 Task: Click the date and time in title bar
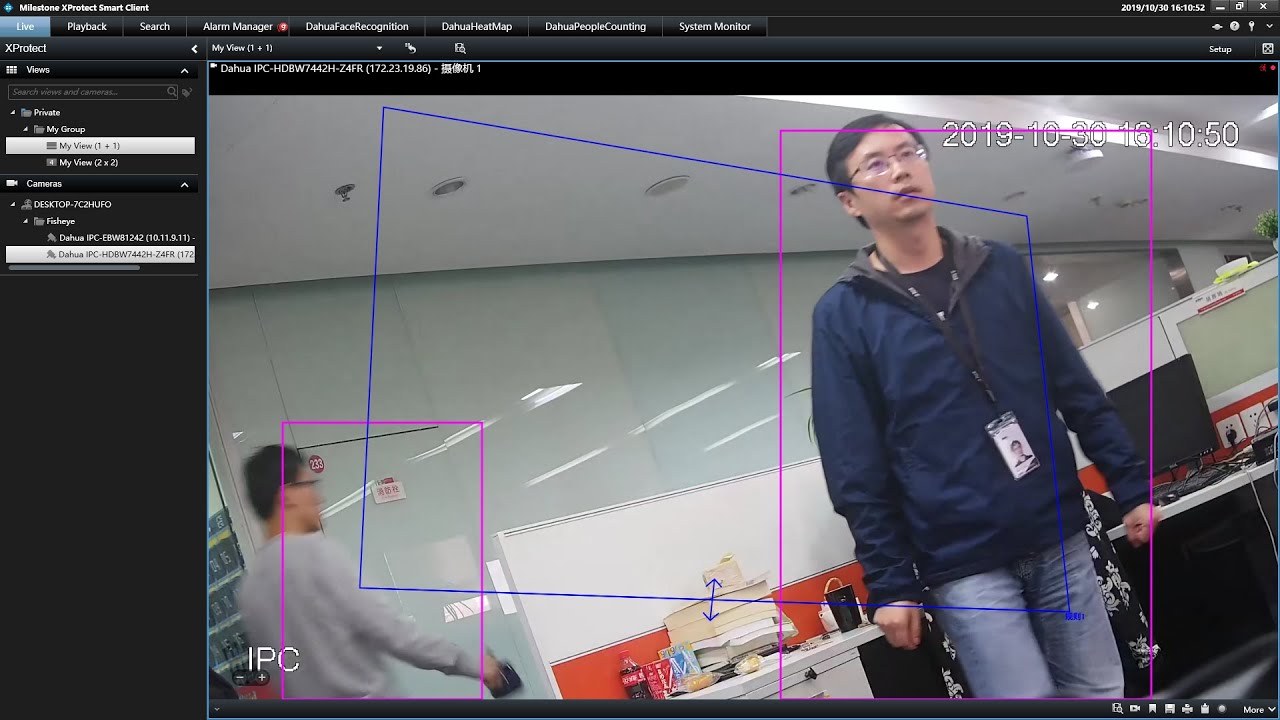coord(1163,7)
